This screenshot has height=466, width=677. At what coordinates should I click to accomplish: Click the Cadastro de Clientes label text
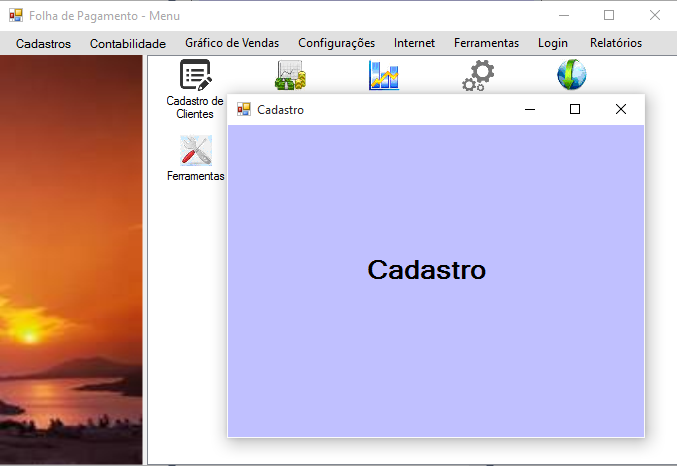tap(195, 107)
